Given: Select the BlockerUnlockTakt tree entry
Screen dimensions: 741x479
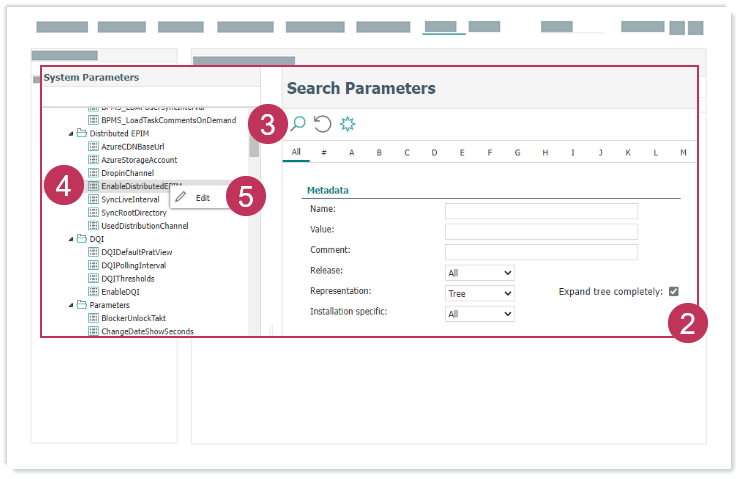Looking at the screenshot, I should point(133,318).
